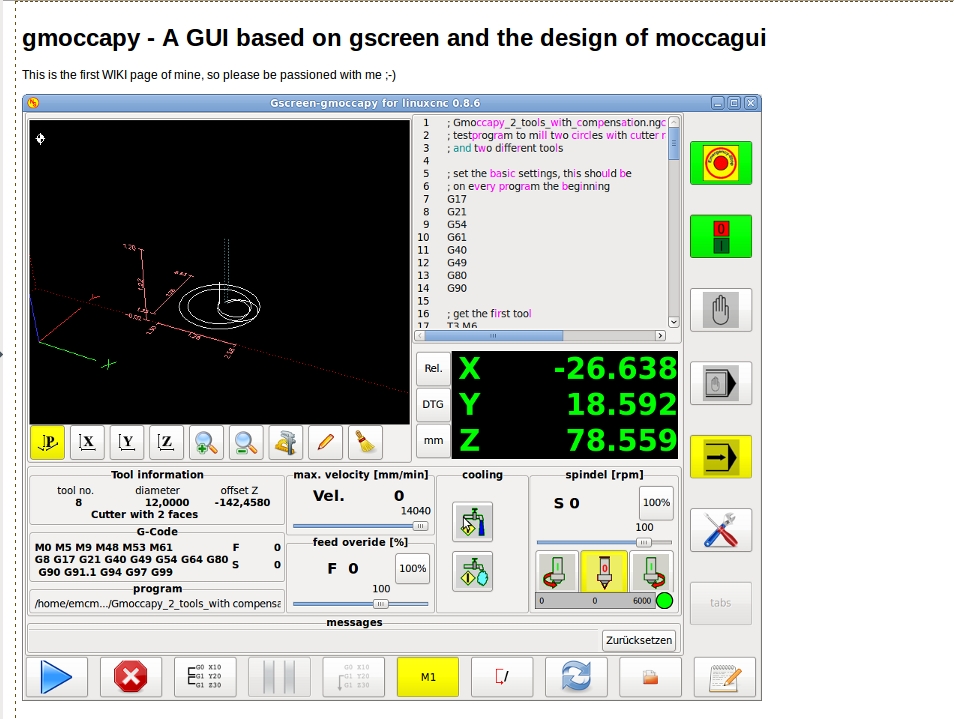Start spindle forward rotation
The width and height of the screenshot is (954, 719).
[x=652, y=571]
